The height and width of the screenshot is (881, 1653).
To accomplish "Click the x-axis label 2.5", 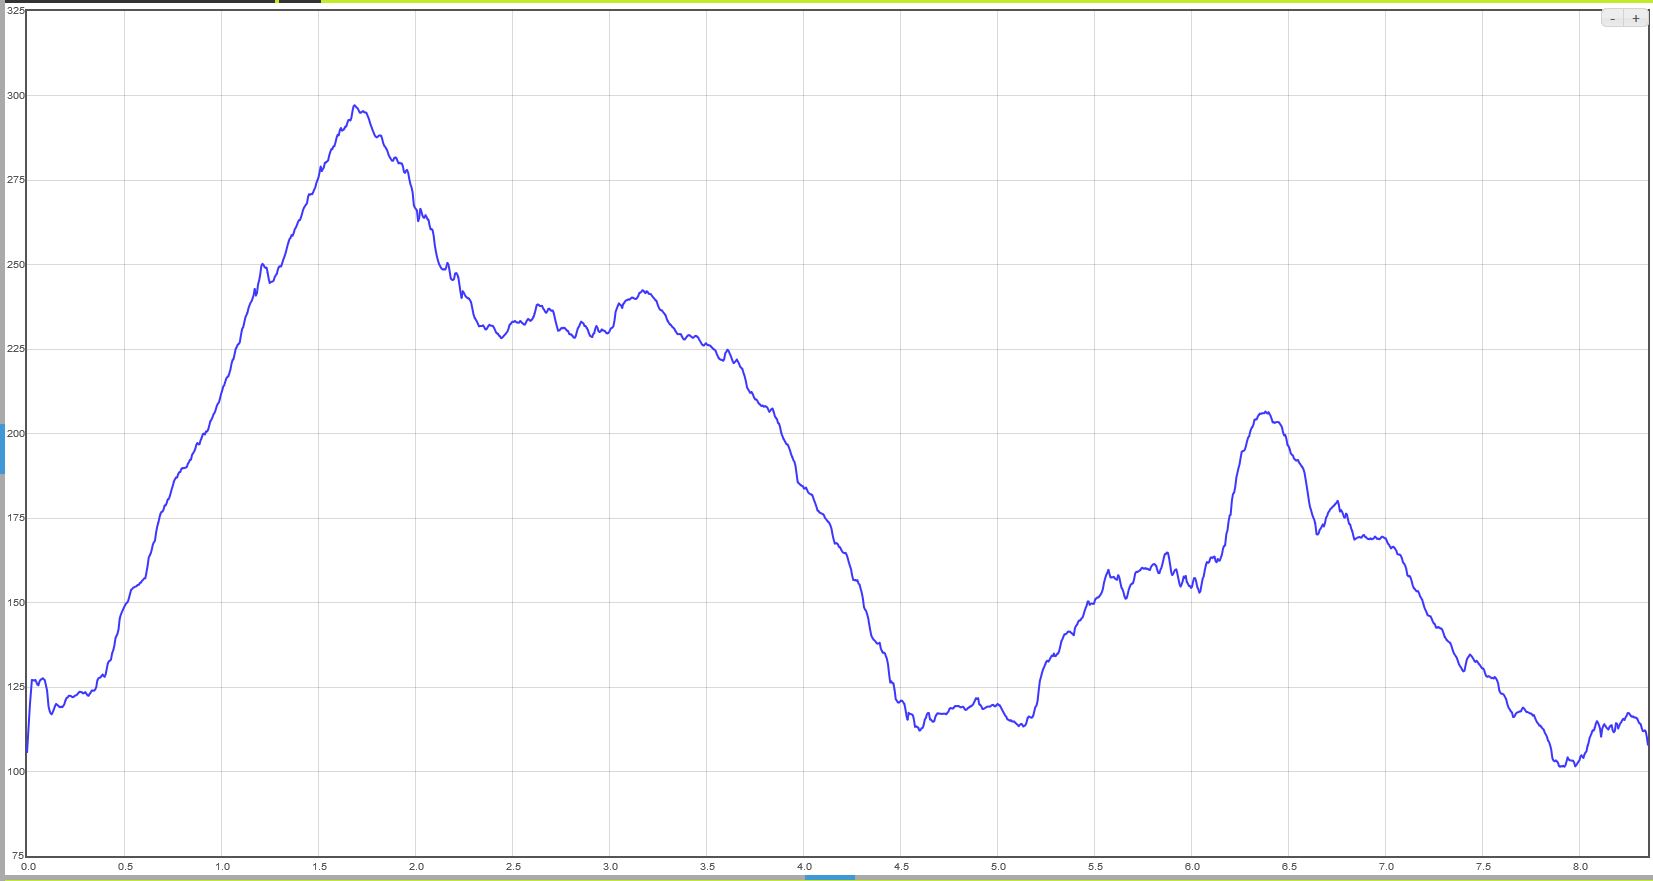I will pos(513,866).
